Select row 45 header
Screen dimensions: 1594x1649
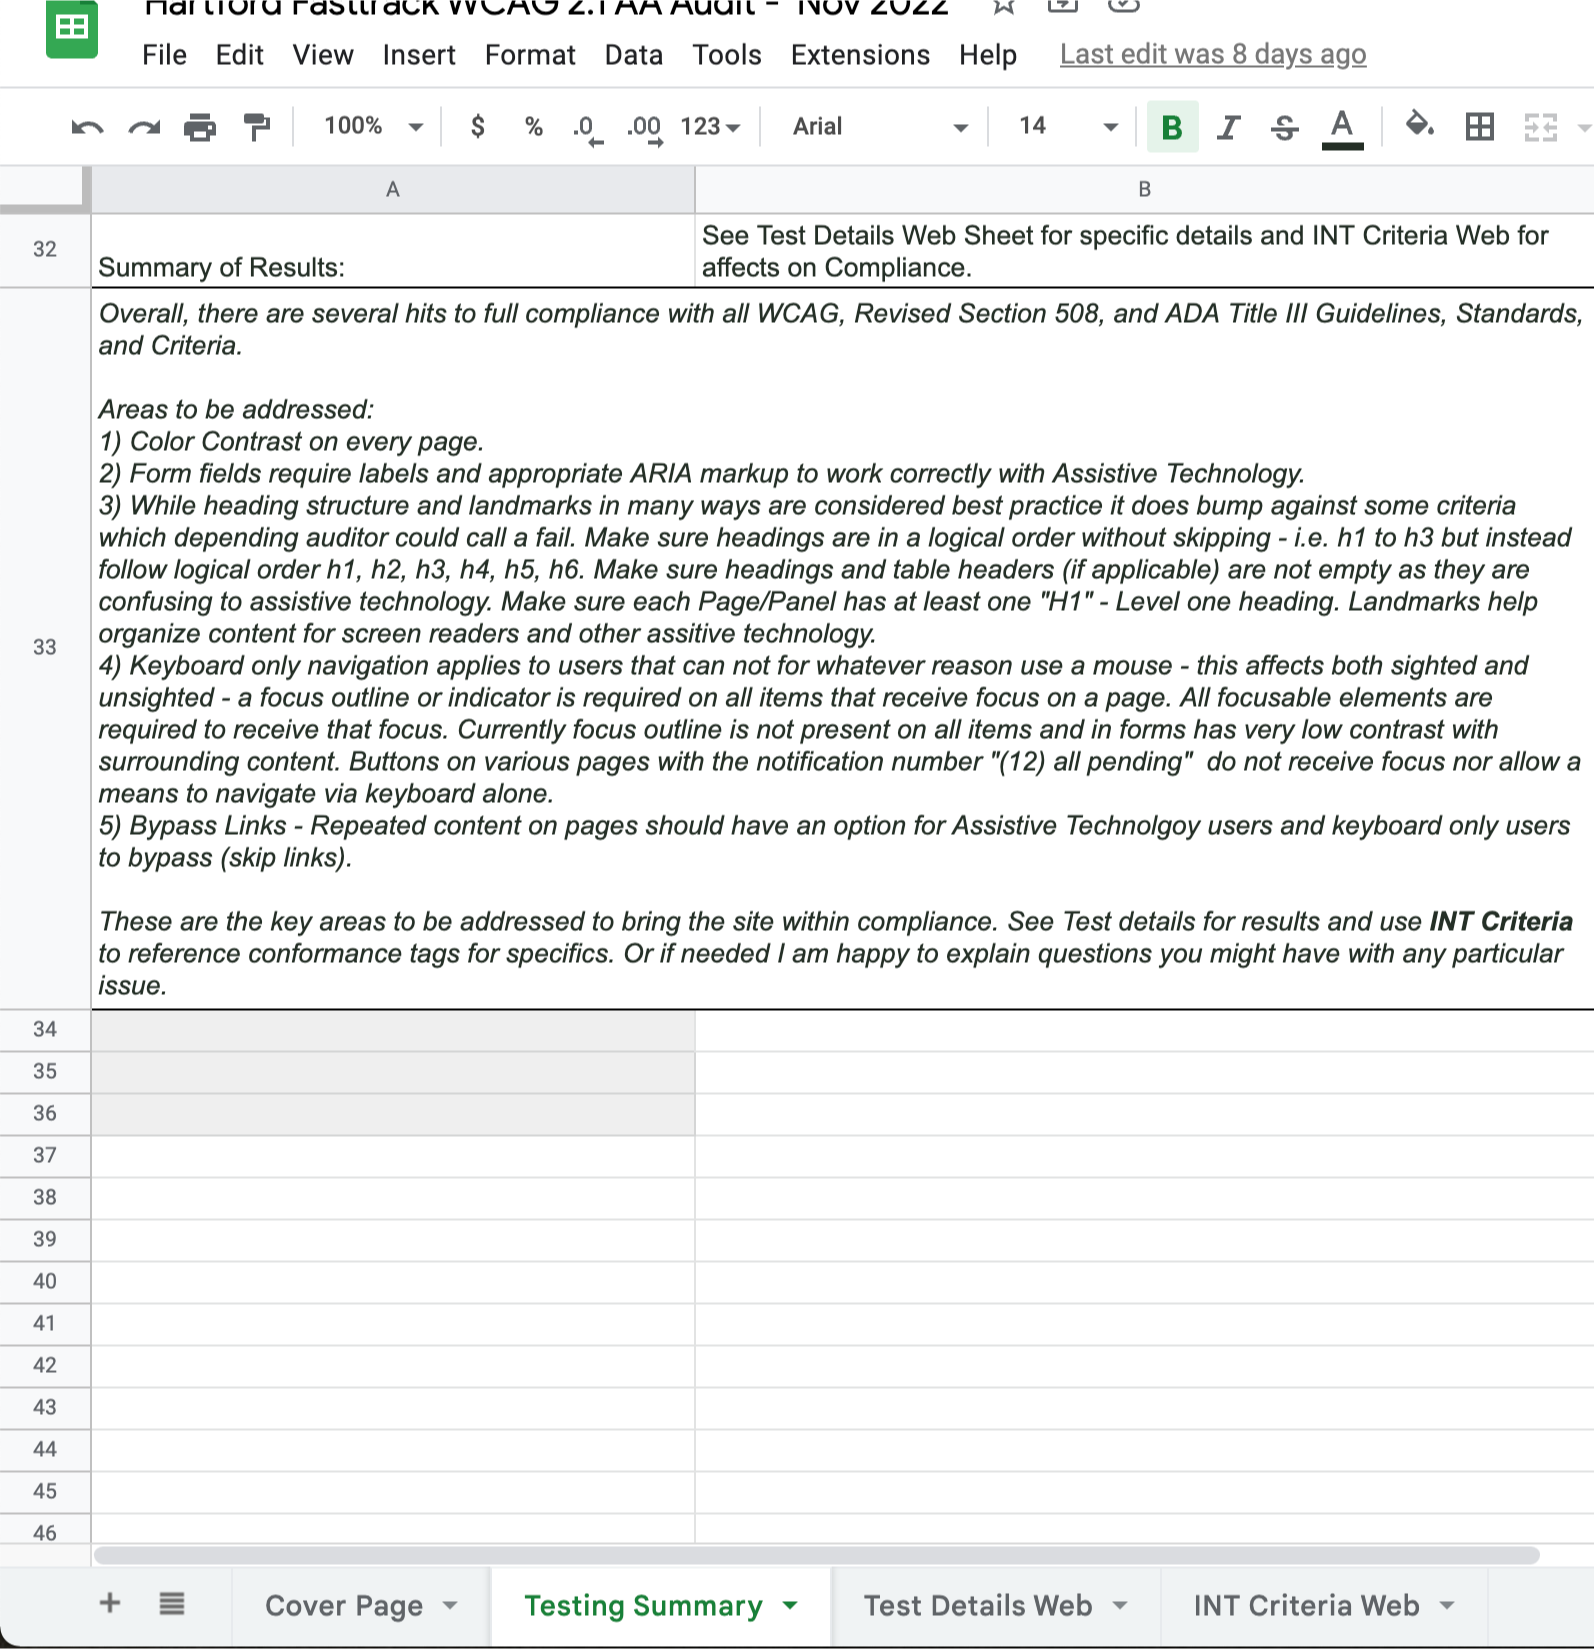pos(45,1491)
